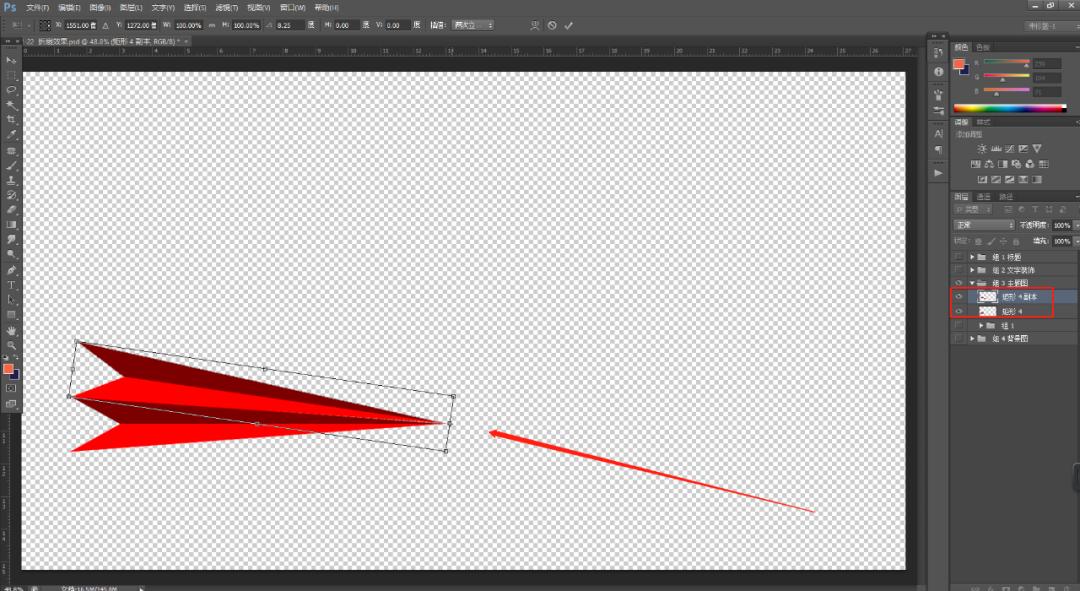Hide the 矩形 4 layer
The image size is (1080, 591).
point(959,311)
